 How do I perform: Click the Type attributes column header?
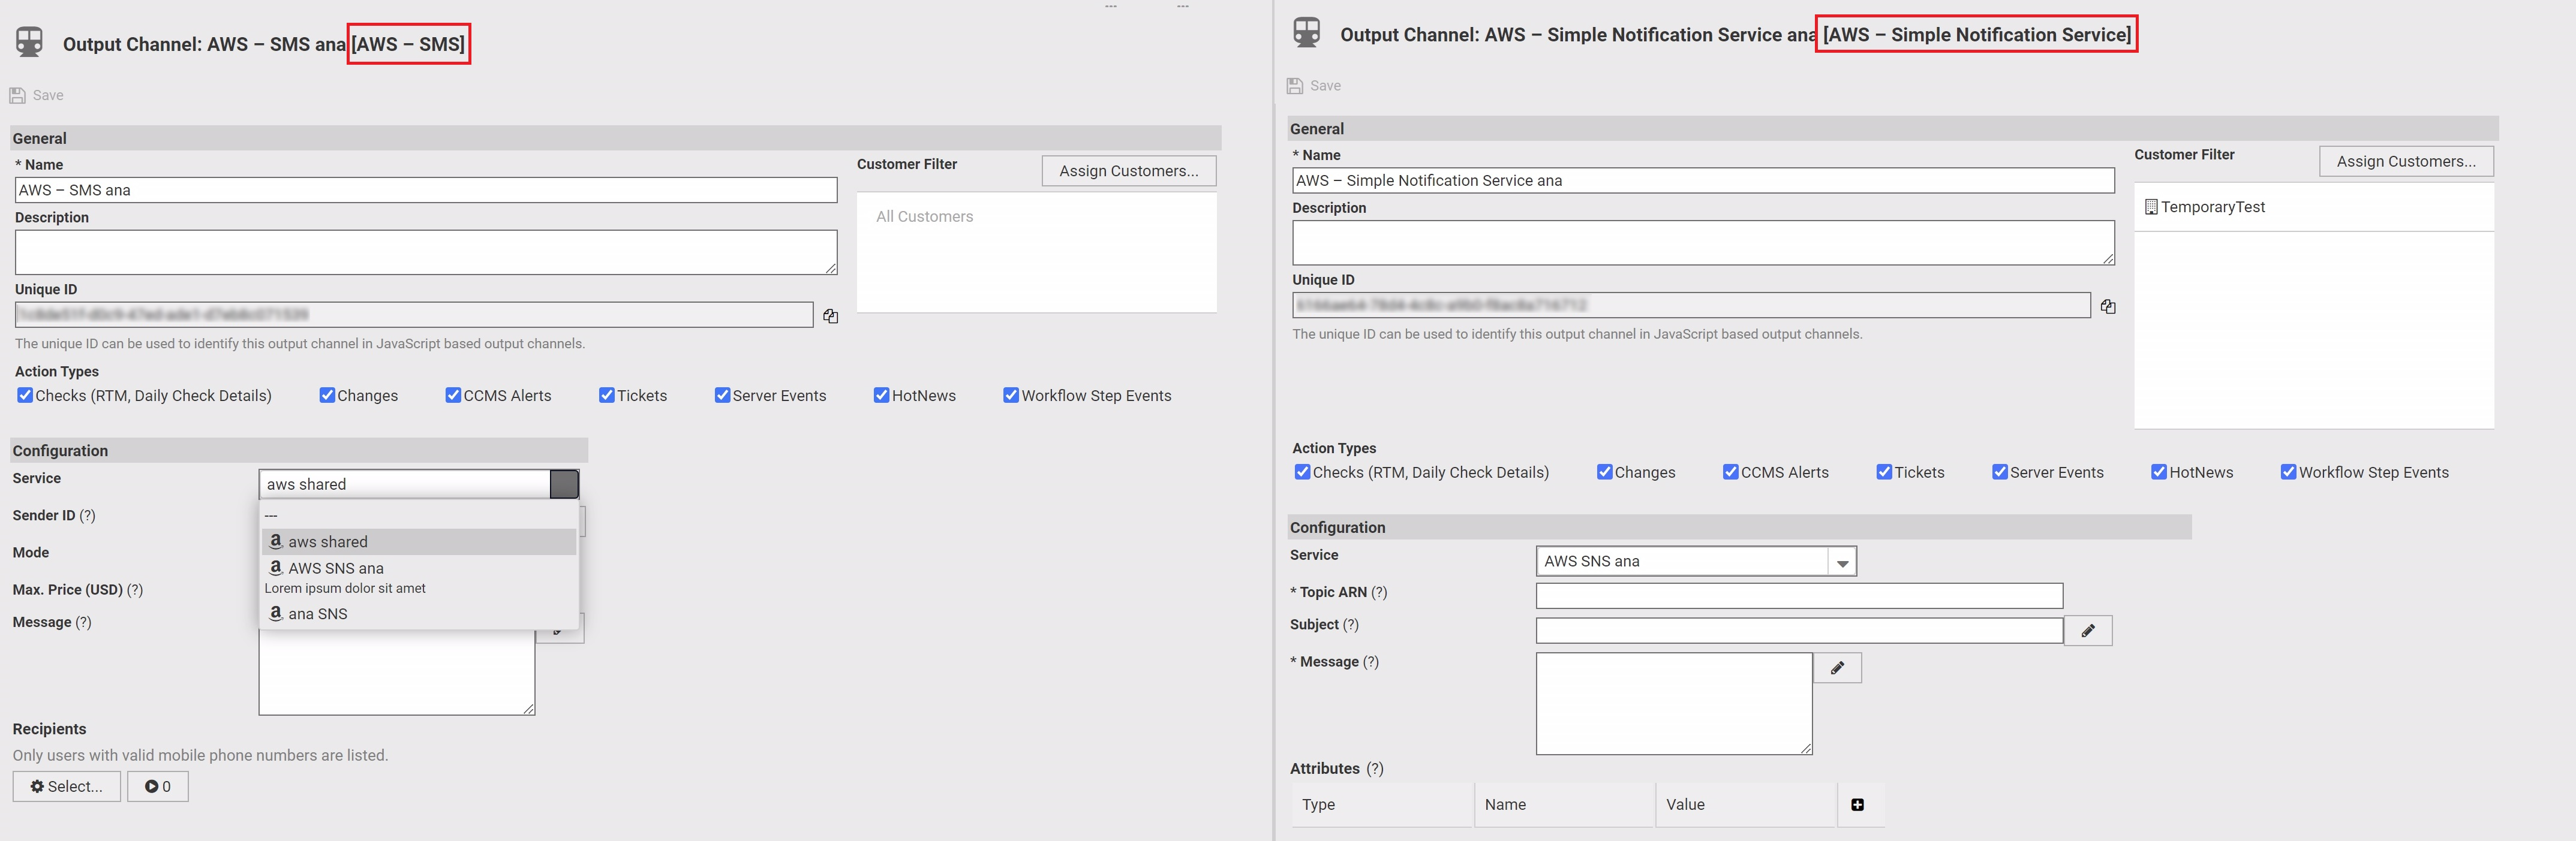click(x=1382, y=805)
